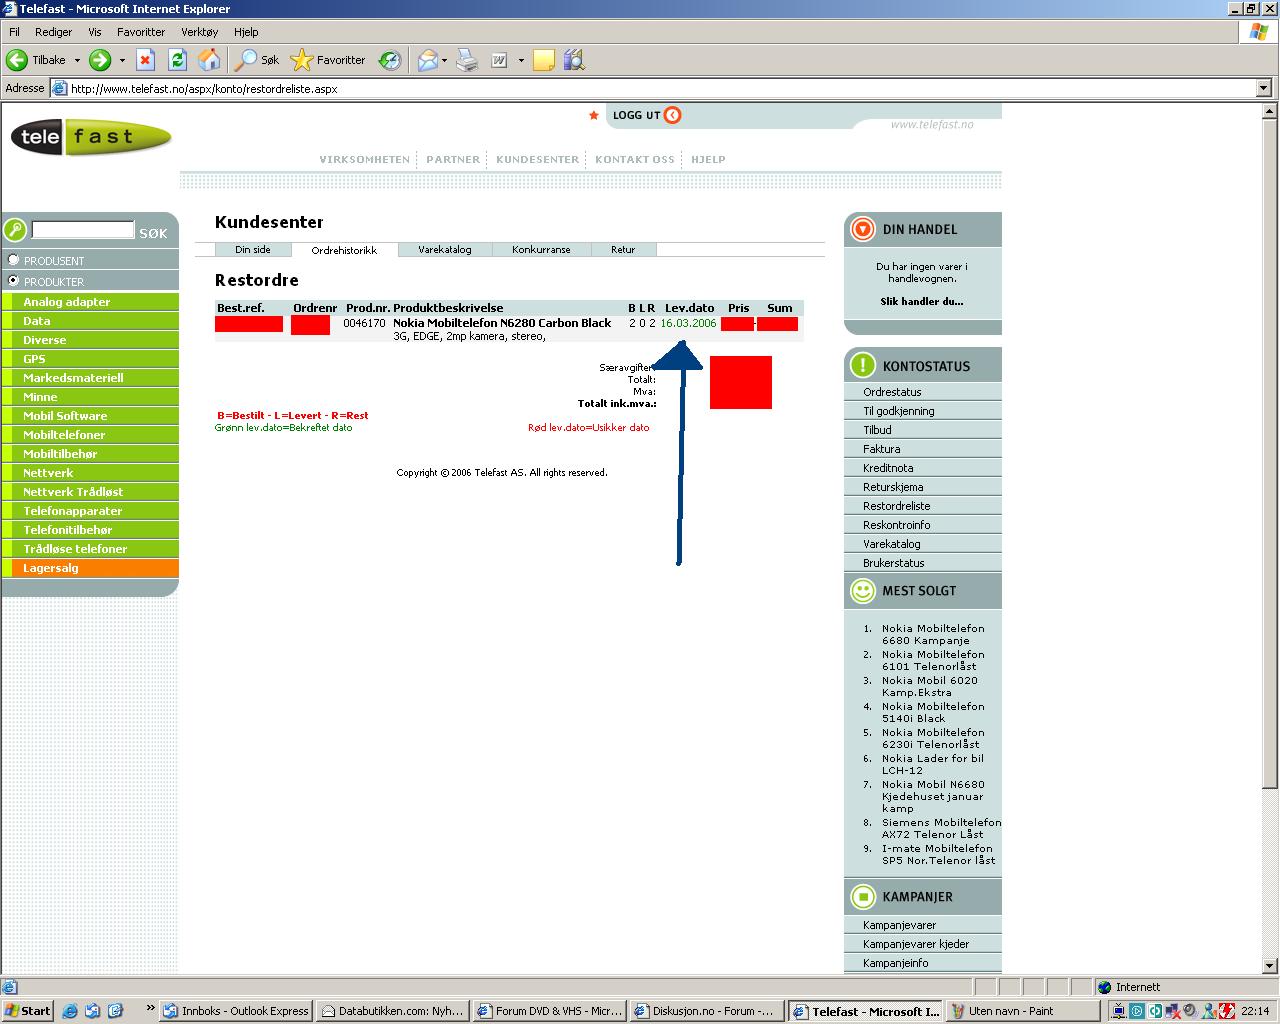Click the yellow note toolbar icon
This screenshot has height=1024, width=1280.
[544, 60]
